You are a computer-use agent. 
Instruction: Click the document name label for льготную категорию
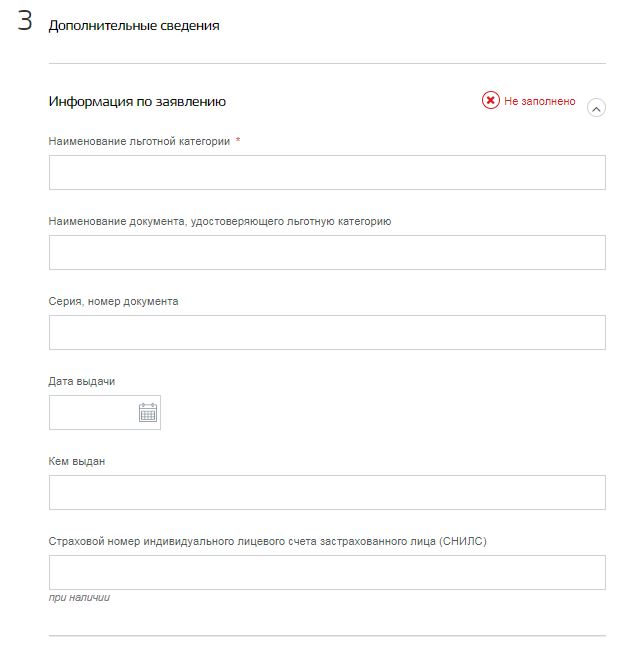tap(220, 221)
